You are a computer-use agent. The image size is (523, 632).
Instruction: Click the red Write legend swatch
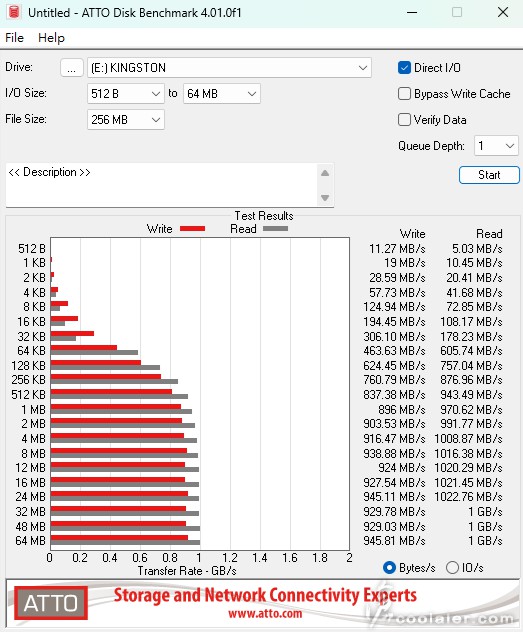(192, 229)
